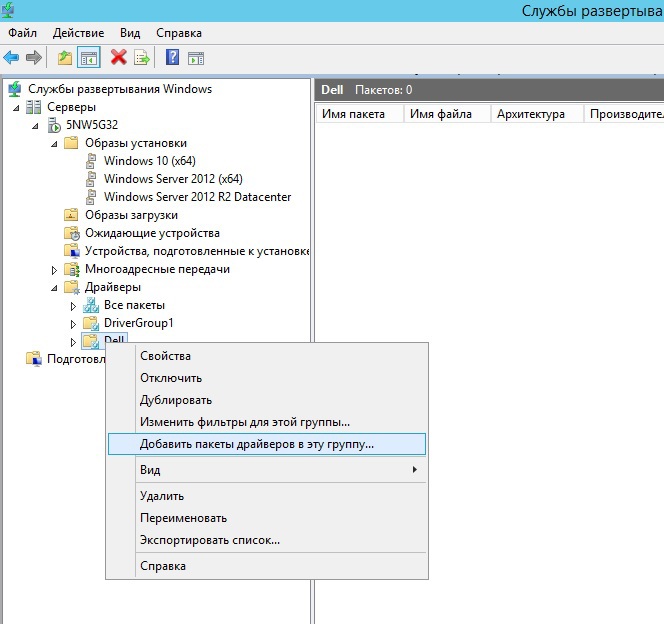Toggle the Show/Hide console tree icon
The height and width of the screenshot is (624, 664).
pyautogui.click(x=89, y=58)
